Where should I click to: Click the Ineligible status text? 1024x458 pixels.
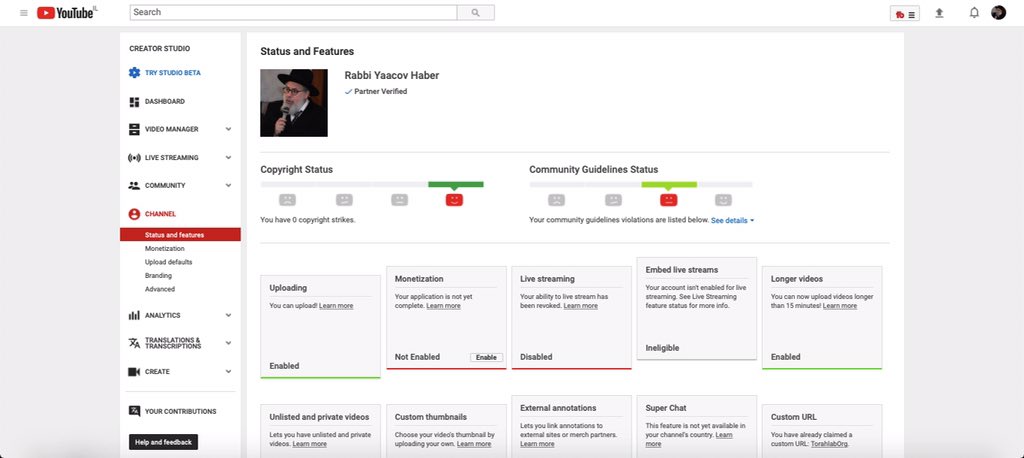point(662,348)
